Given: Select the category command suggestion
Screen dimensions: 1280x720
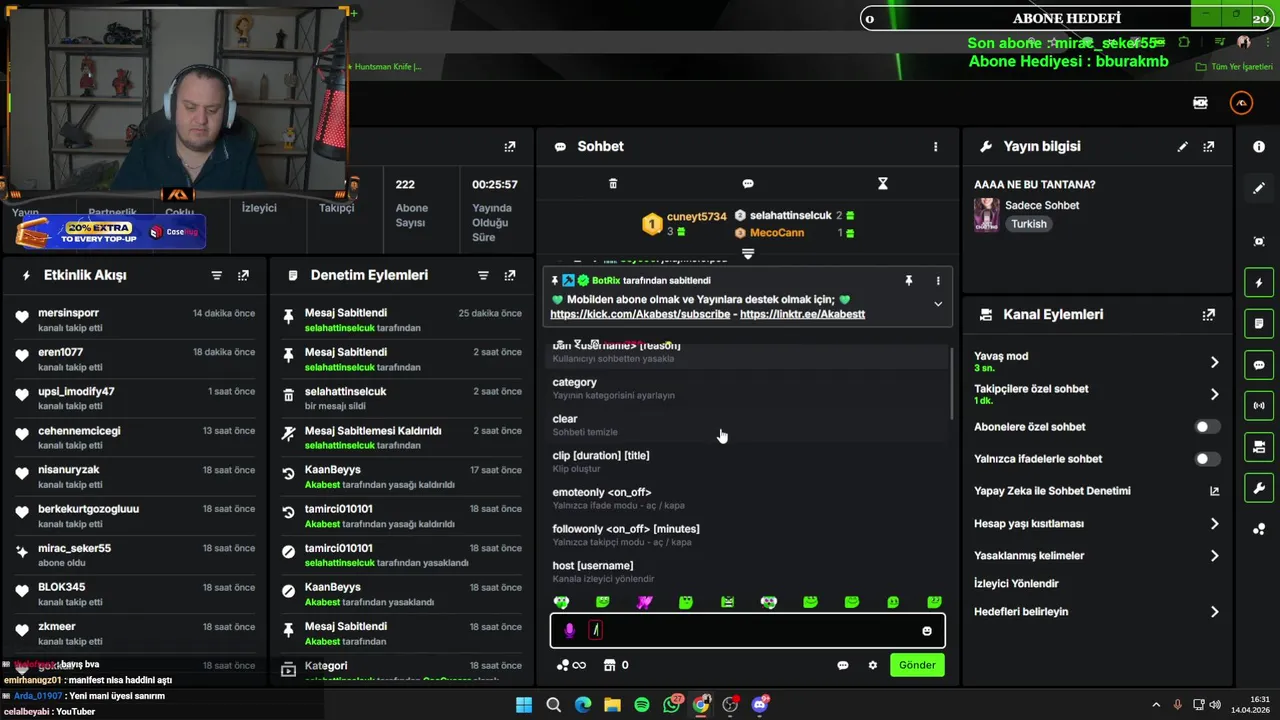Looking at the screenshot, I should point(747,388).
